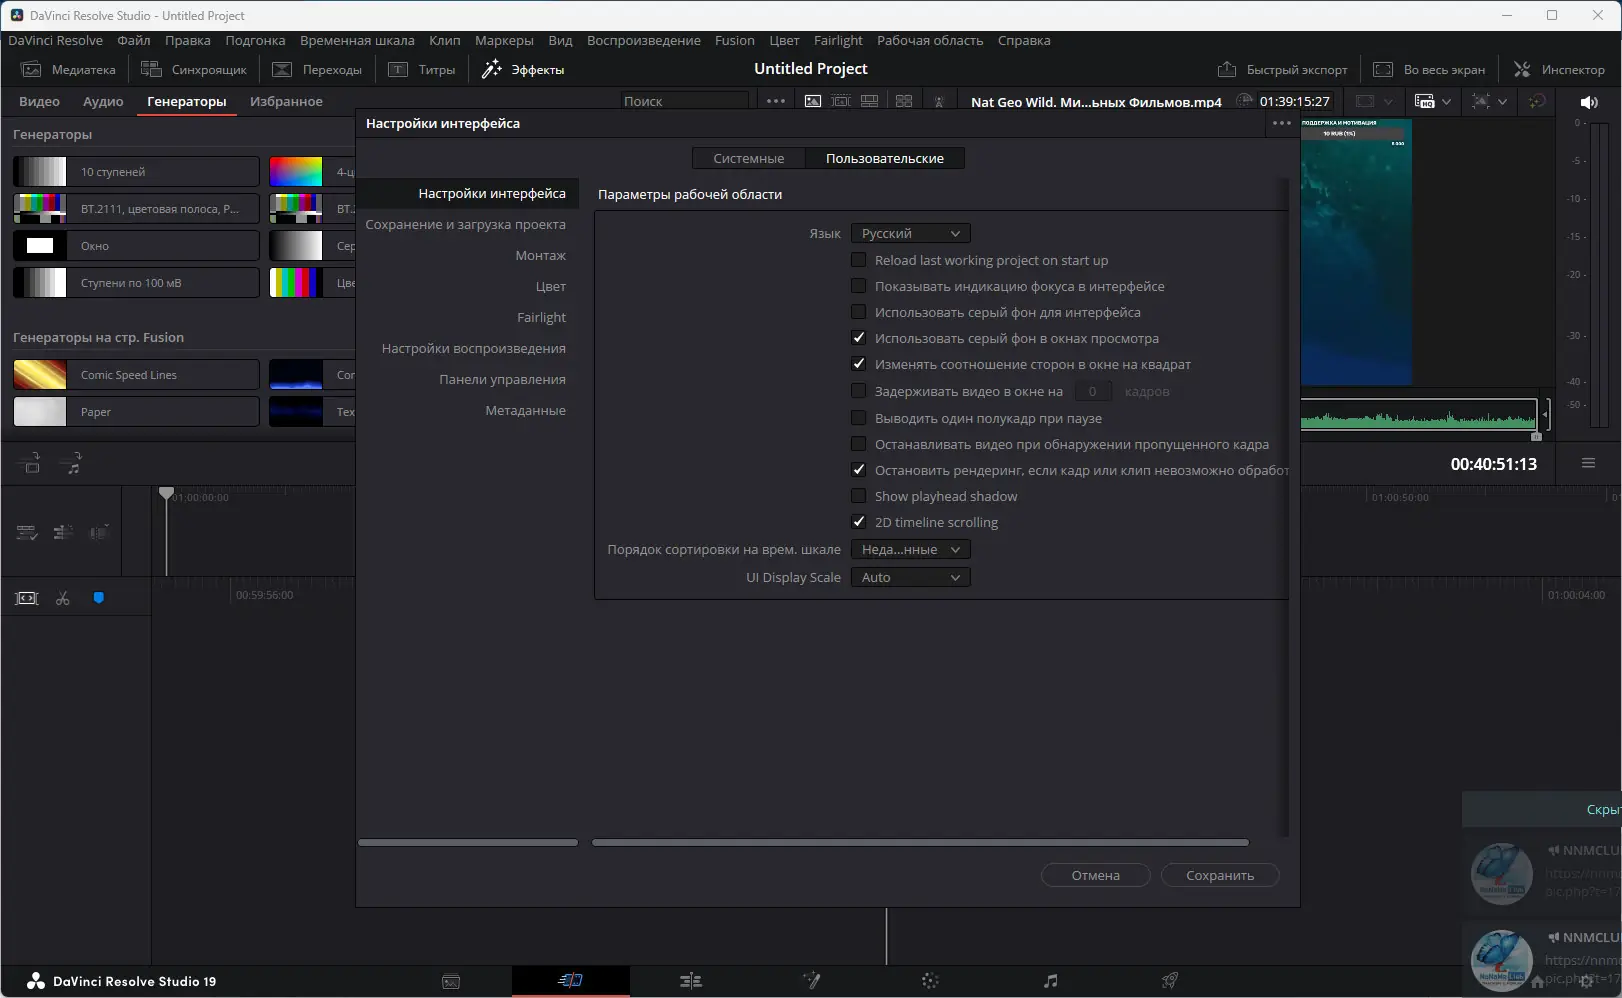Image resolution: width=1622 pixels, height=998 pixels.
Task: Open the Color page icon in bottom bar
Action: (x=930, y=981)
